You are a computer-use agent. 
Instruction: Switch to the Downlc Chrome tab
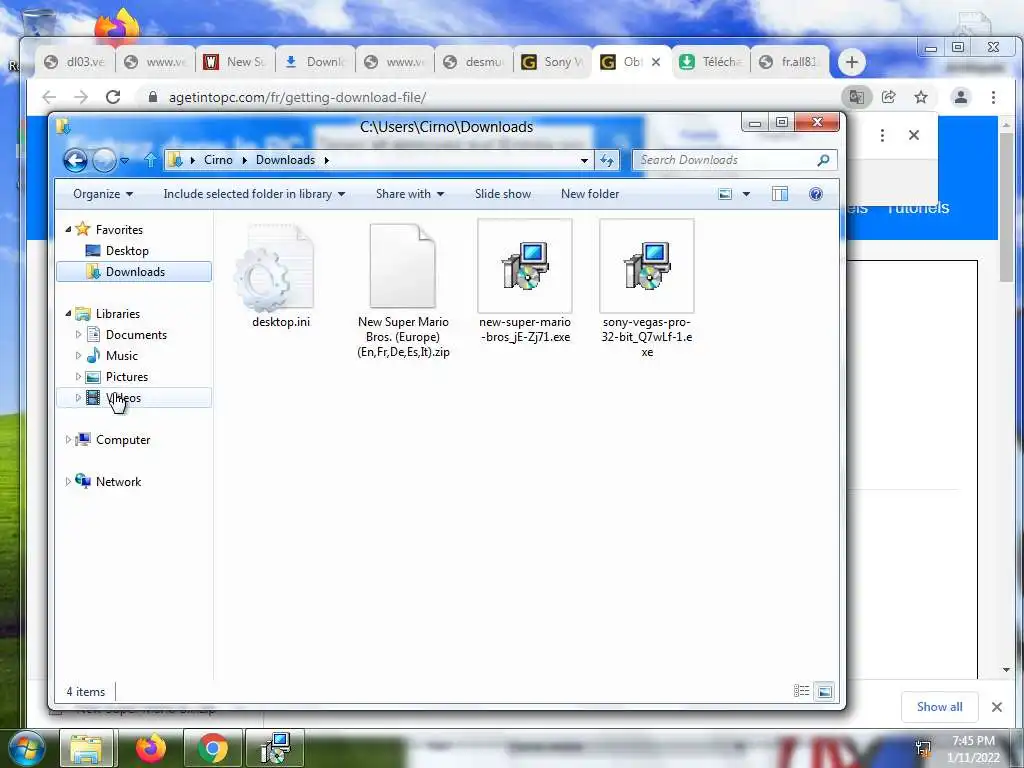coord(315,62)
